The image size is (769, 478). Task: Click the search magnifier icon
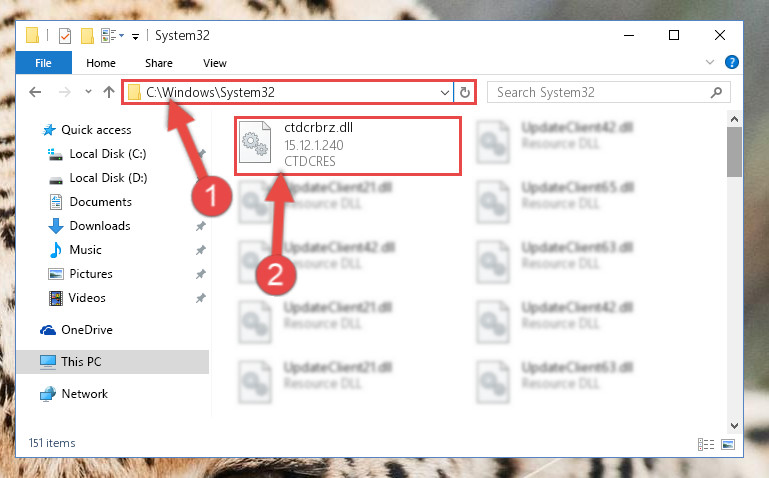point(716,92)
